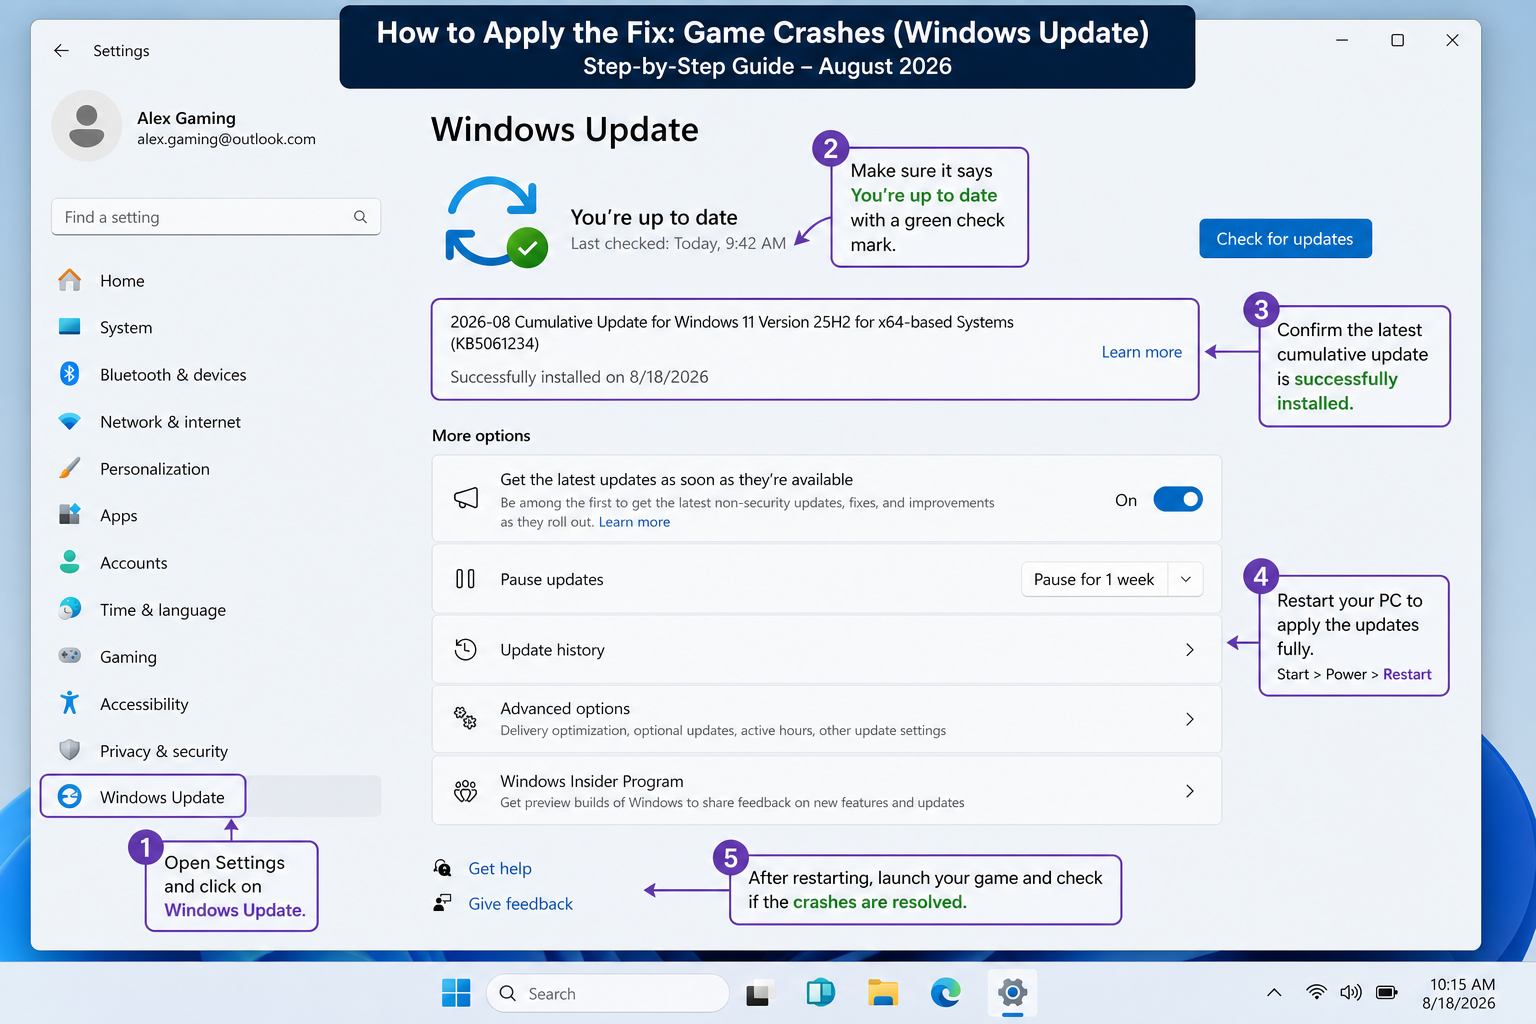Open Bluetooth & devices settings

coord(173,375)
